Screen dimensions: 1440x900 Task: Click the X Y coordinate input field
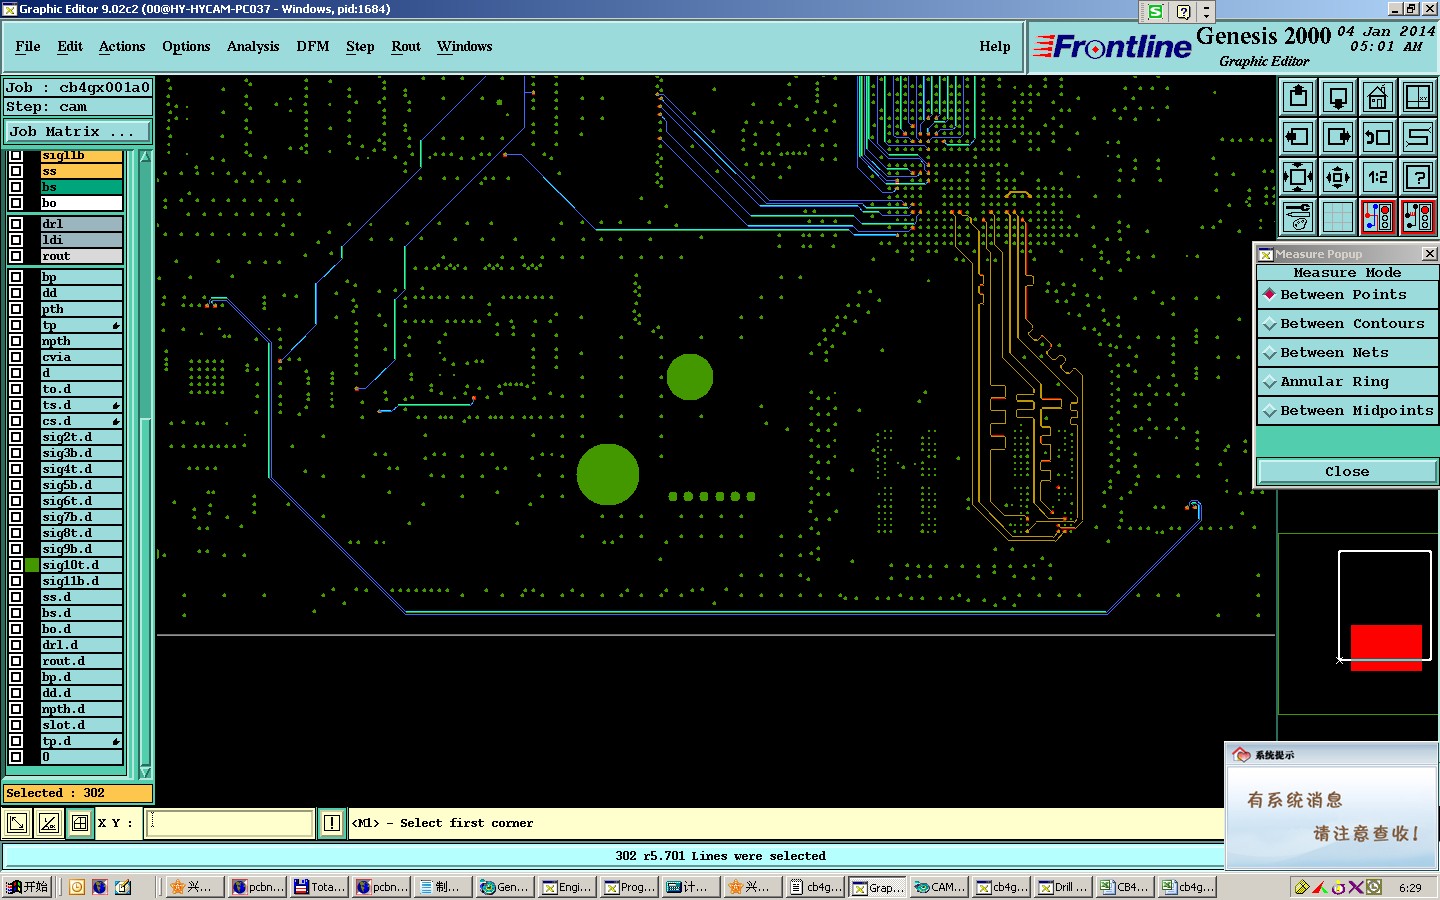(x=230, y=823)
